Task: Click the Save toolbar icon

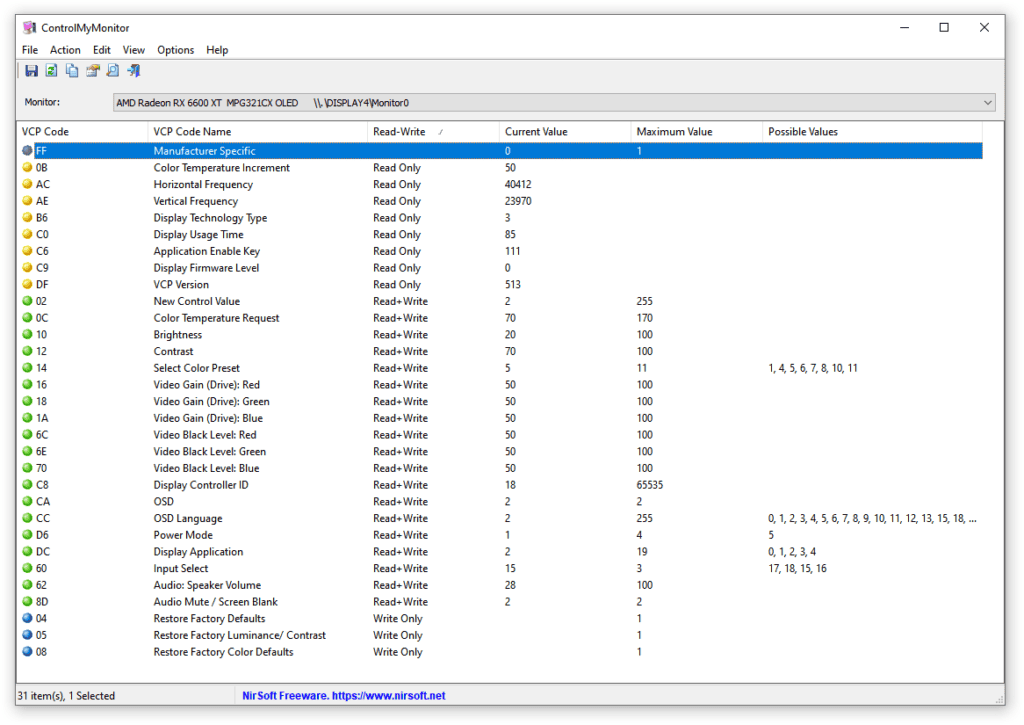Action: 31,70
